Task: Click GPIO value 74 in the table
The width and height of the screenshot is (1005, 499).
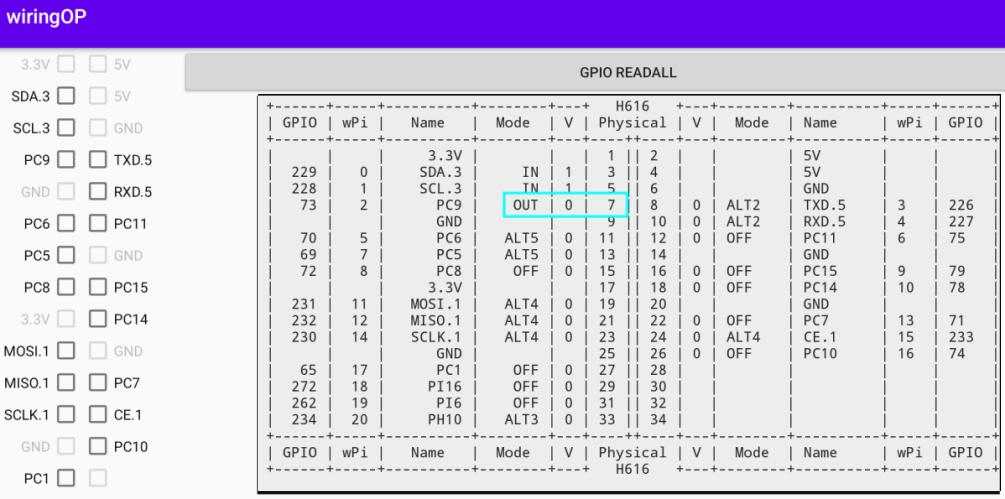Action: tap(957, 354)
